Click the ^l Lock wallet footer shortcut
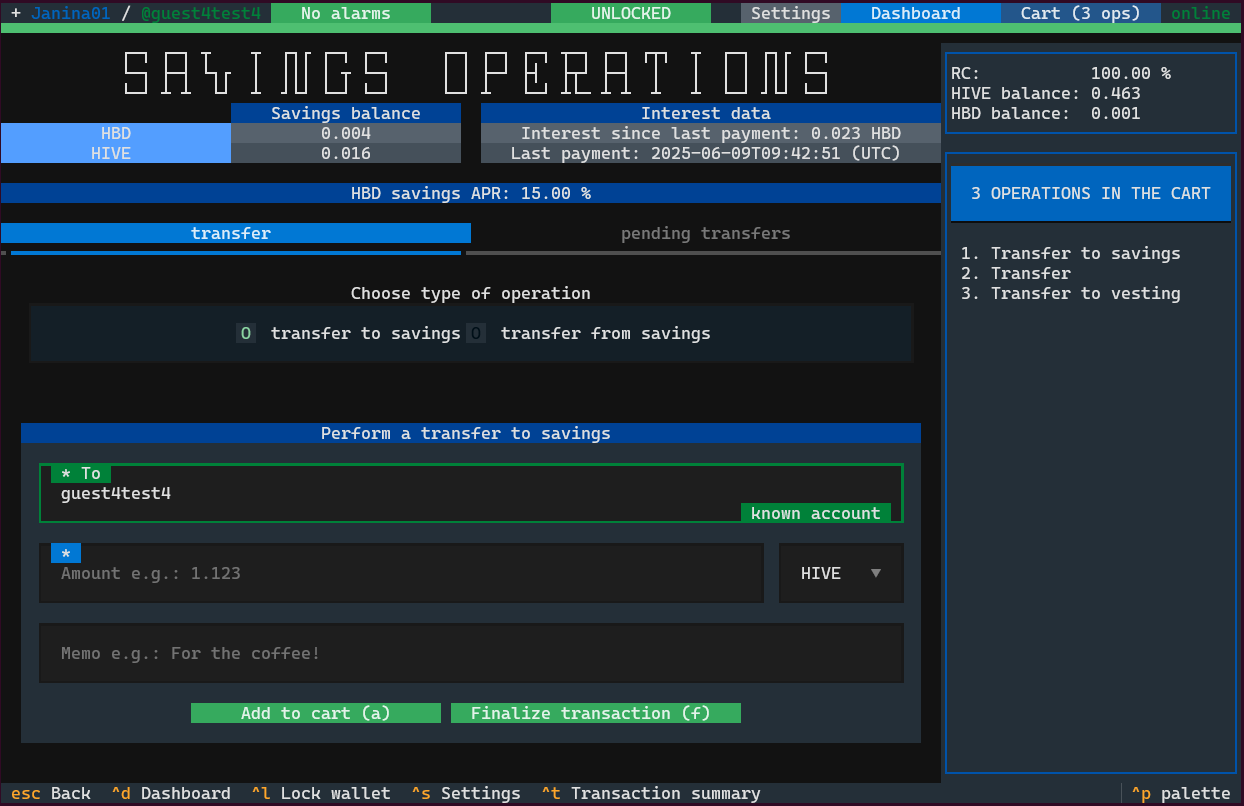The image size is (1244, 806). tap(321, 793)
